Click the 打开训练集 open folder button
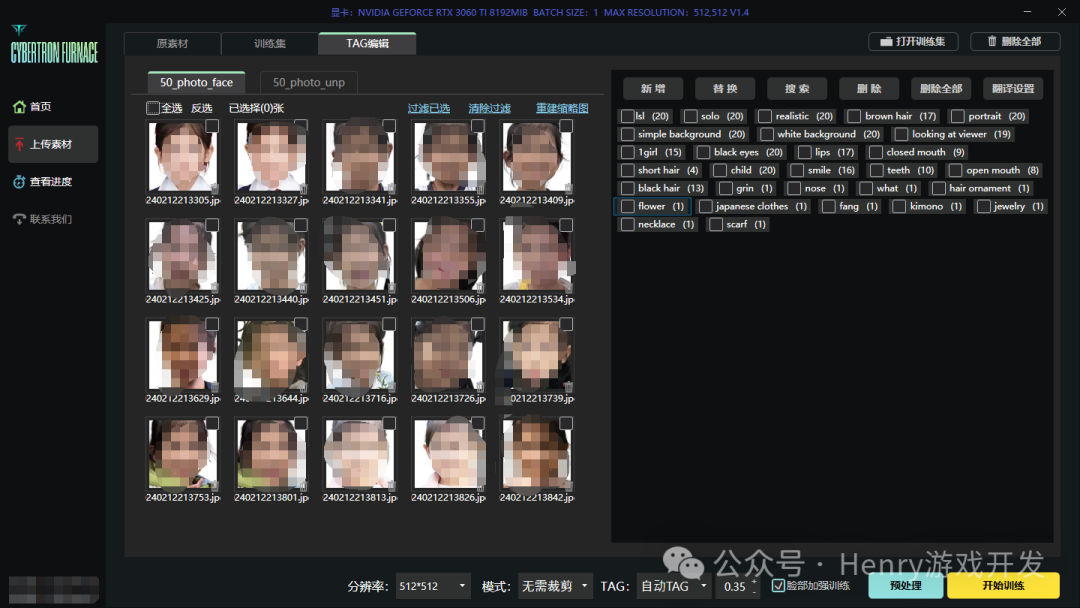 pyautogui.click(x=913, y=41)
